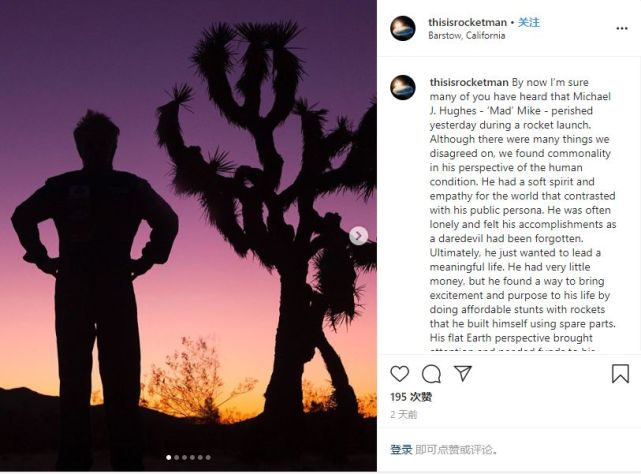This screenshot has width=641, height=474.
Task: Click the 登录 login link
Action: click(401, 450)
